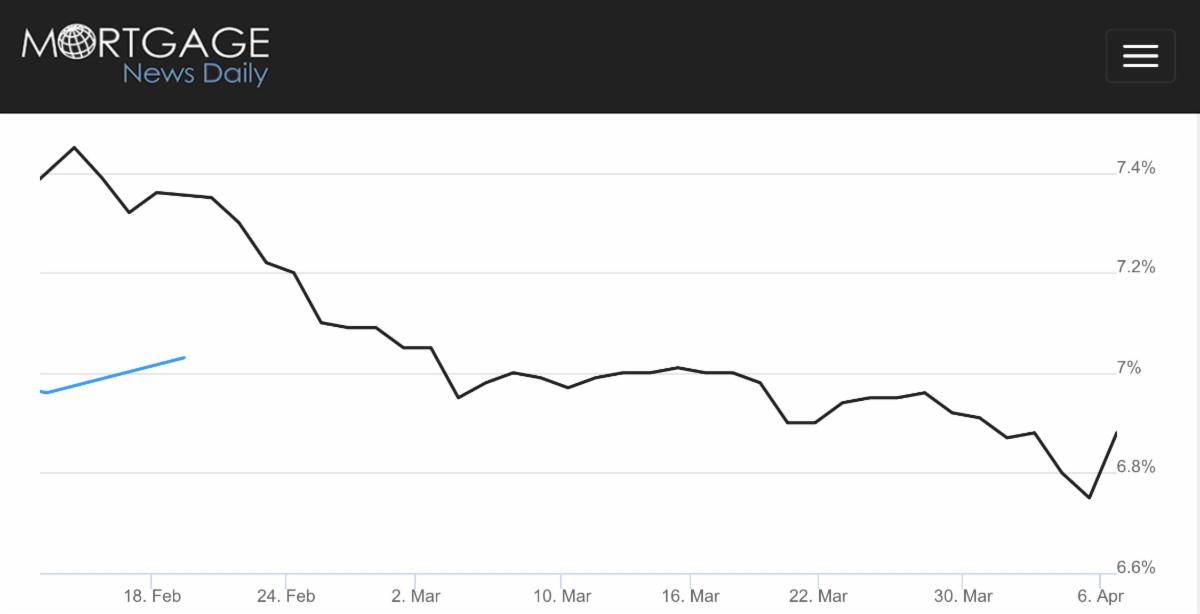
Task: Select the 16. Mar date label
Action: point(690,597)
